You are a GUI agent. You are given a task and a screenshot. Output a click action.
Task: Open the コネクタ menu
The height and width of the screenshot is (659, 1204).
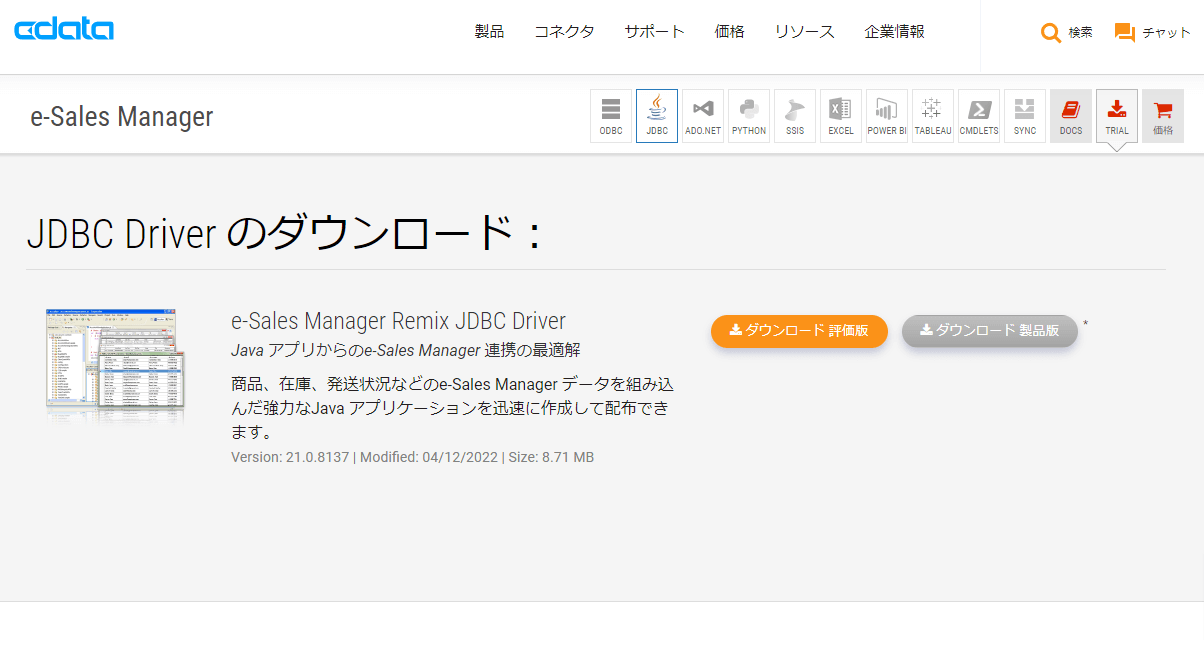[x=564, y=32]
